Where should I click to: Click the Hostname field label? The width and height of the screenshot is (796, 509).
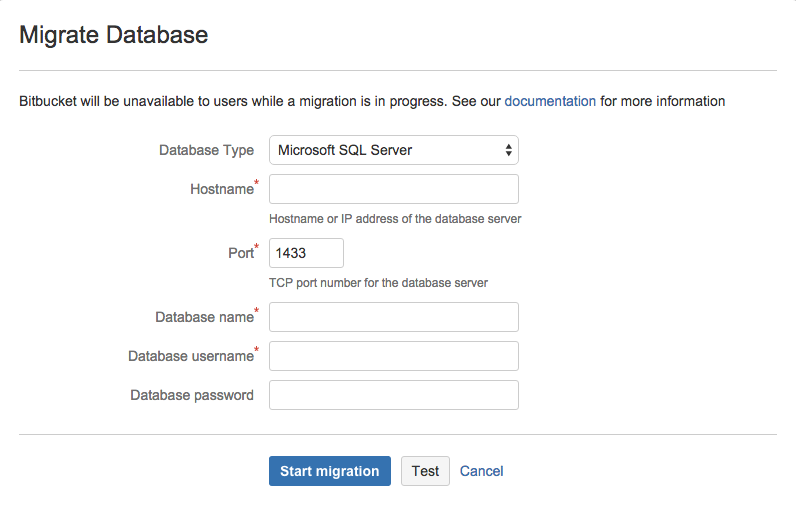(x=221, y=189)
